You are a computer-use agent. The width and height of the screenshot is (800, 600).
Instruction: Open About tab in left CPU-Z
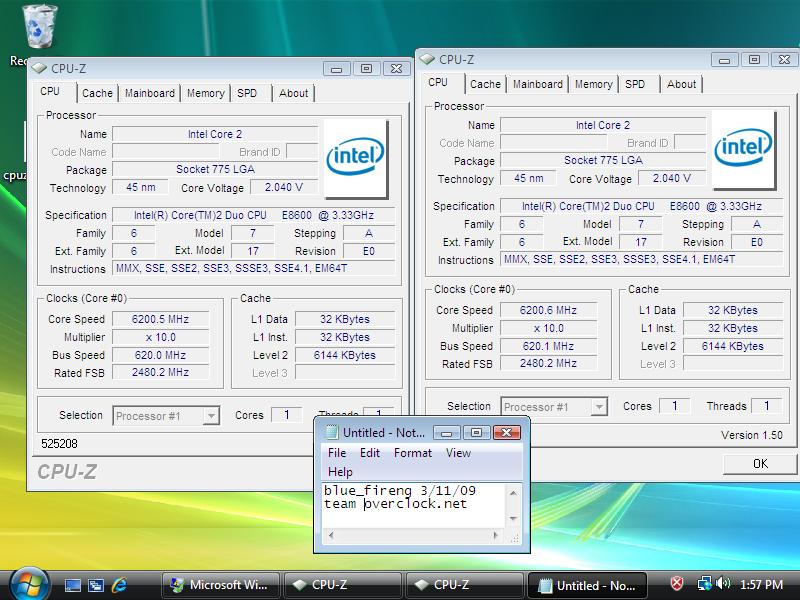coord(293,93)
